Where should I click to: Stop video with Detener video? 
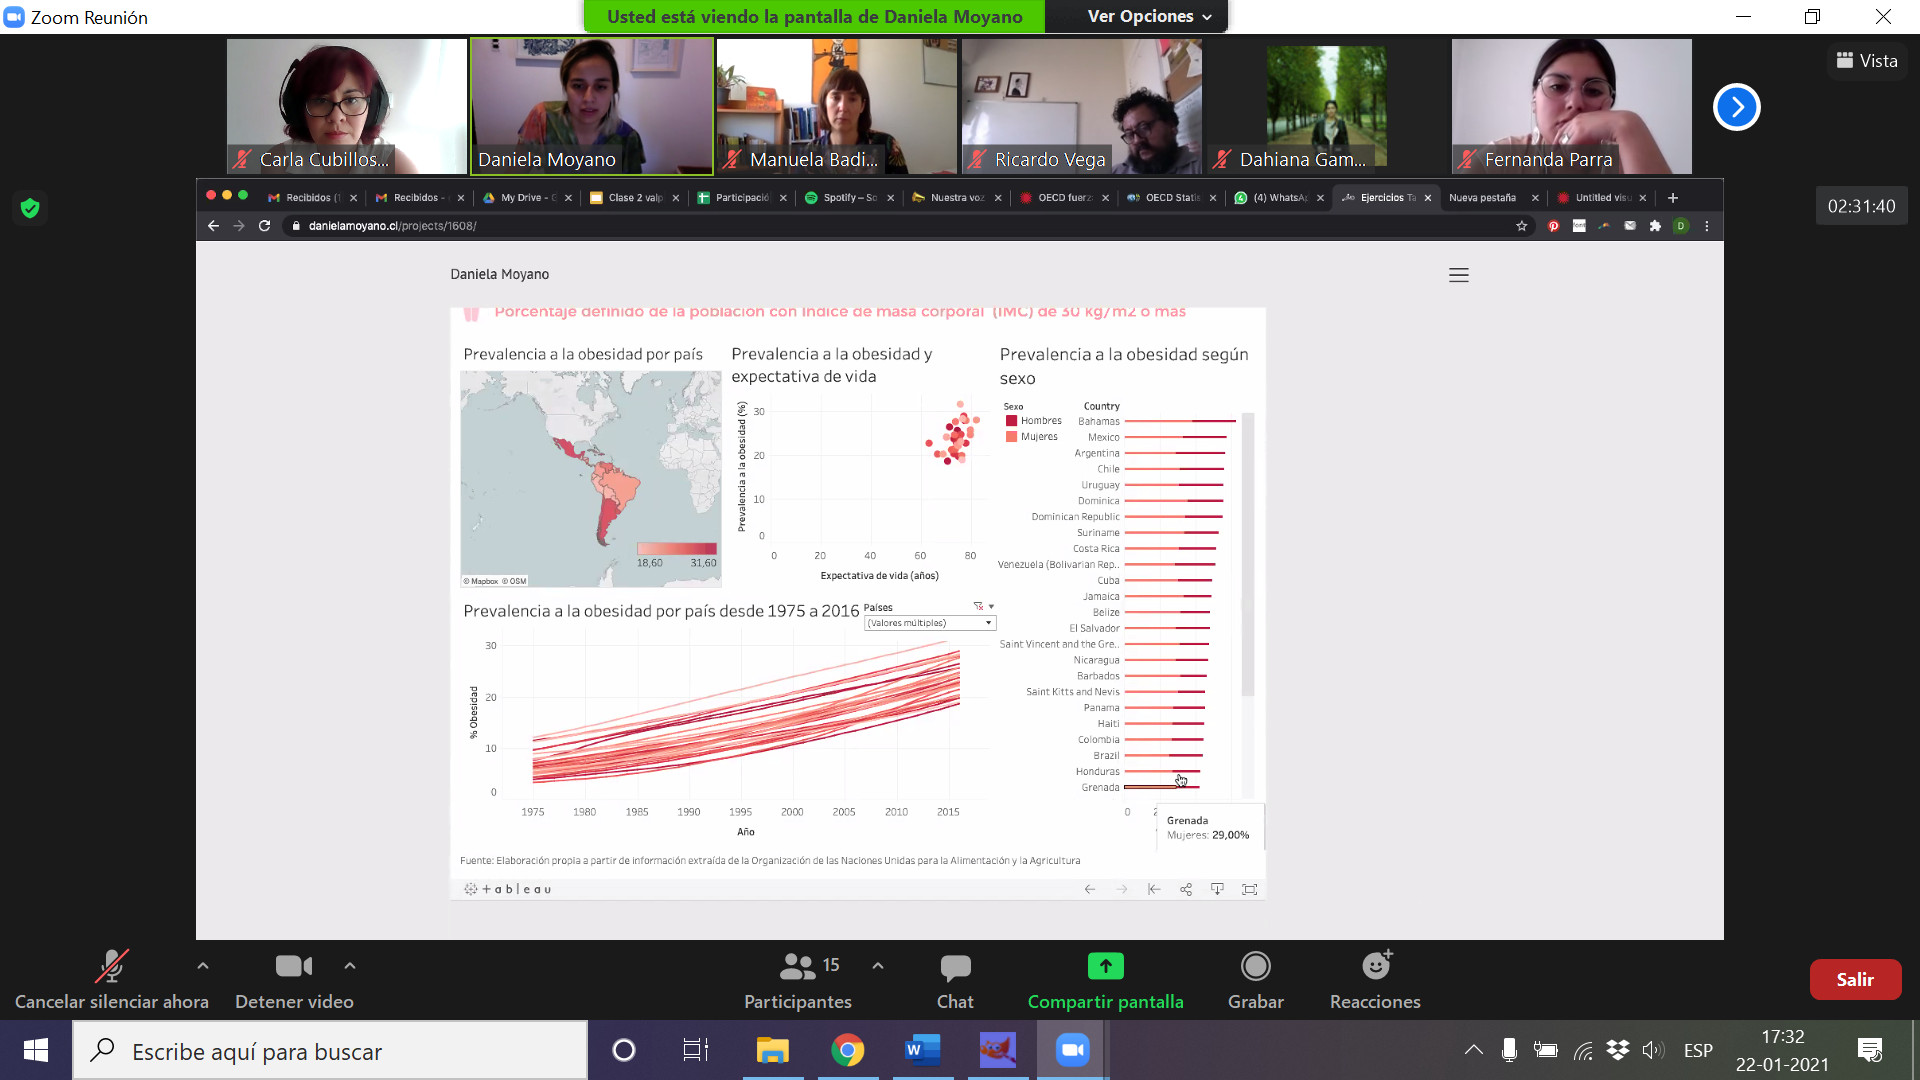coord(294,979)
